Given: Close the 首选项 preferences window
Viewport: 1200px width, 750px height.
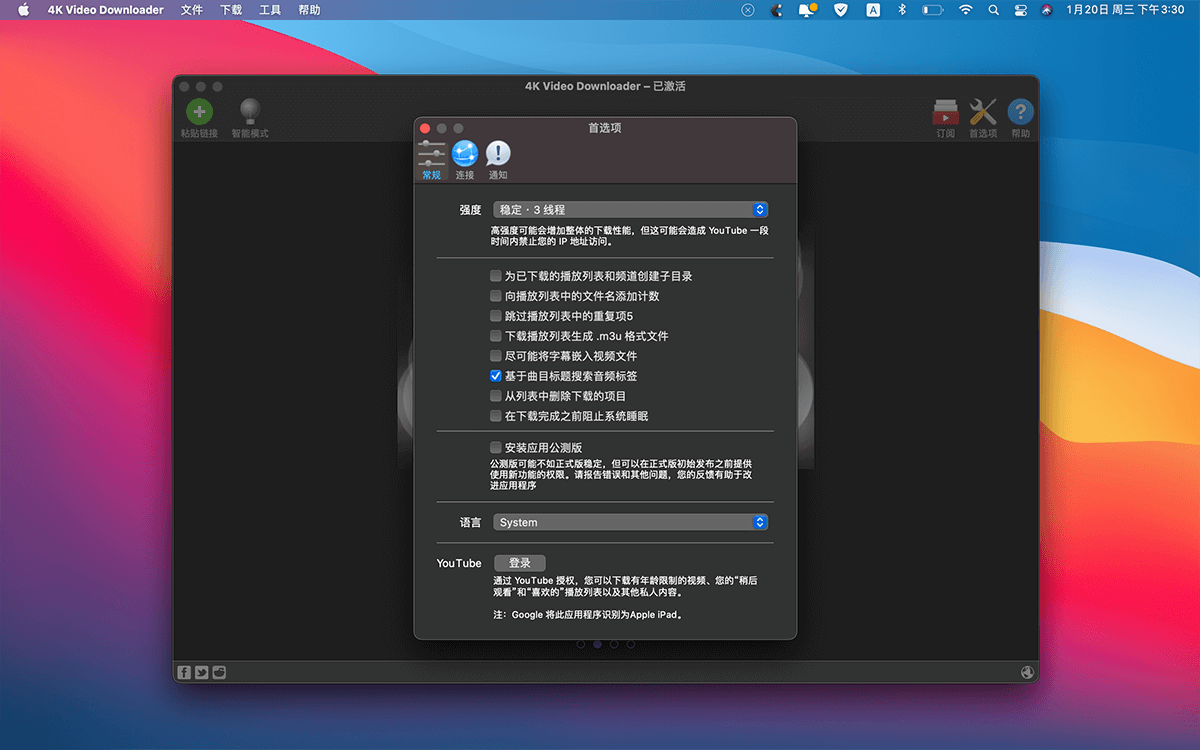Looking at the screenshot, I should pyautogui.click(x=425, y=128).
